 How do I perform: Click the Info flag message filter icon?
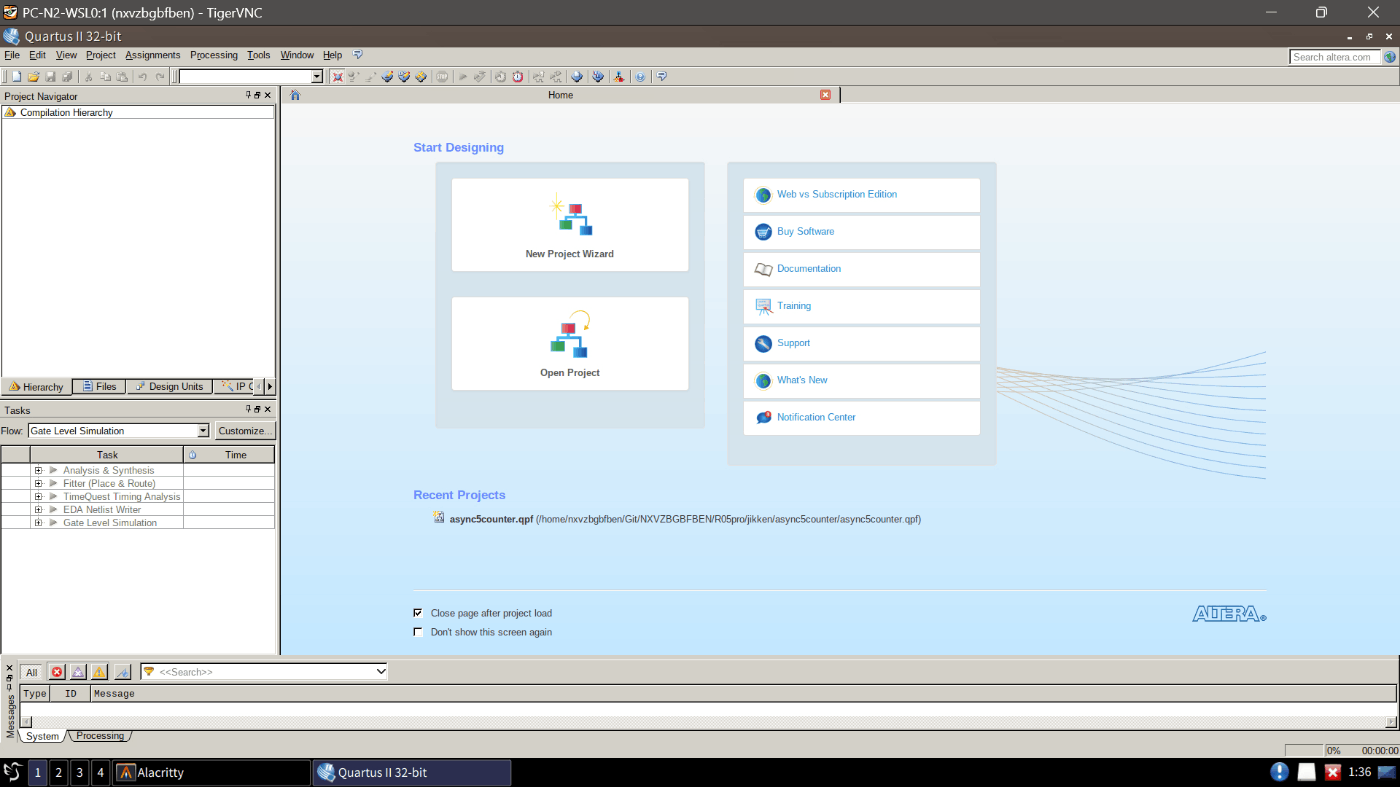(122, 672)
